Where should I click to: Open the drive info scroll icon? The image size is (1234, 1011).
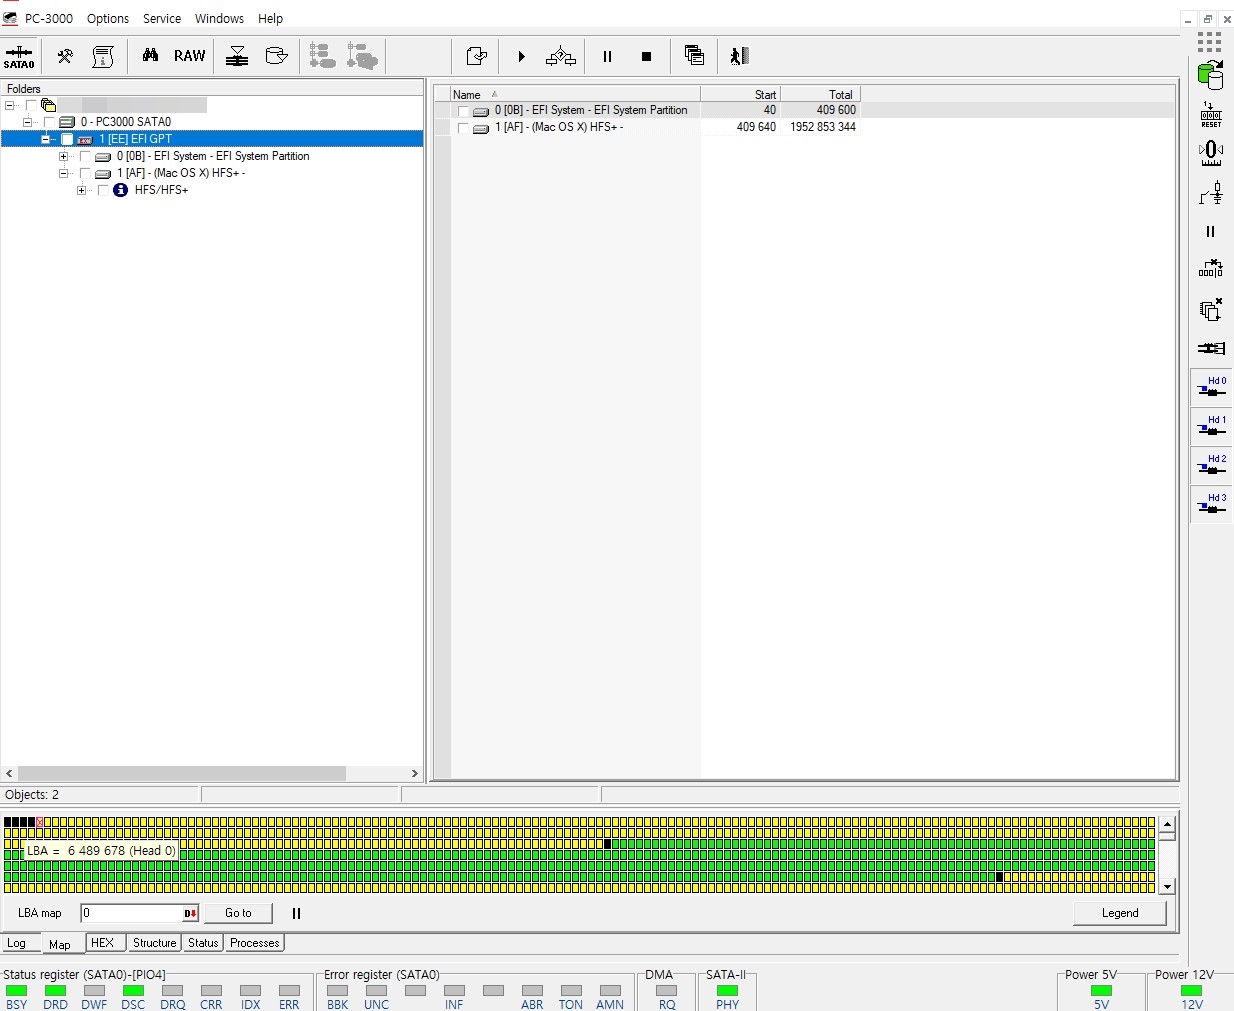click(103, 57)
